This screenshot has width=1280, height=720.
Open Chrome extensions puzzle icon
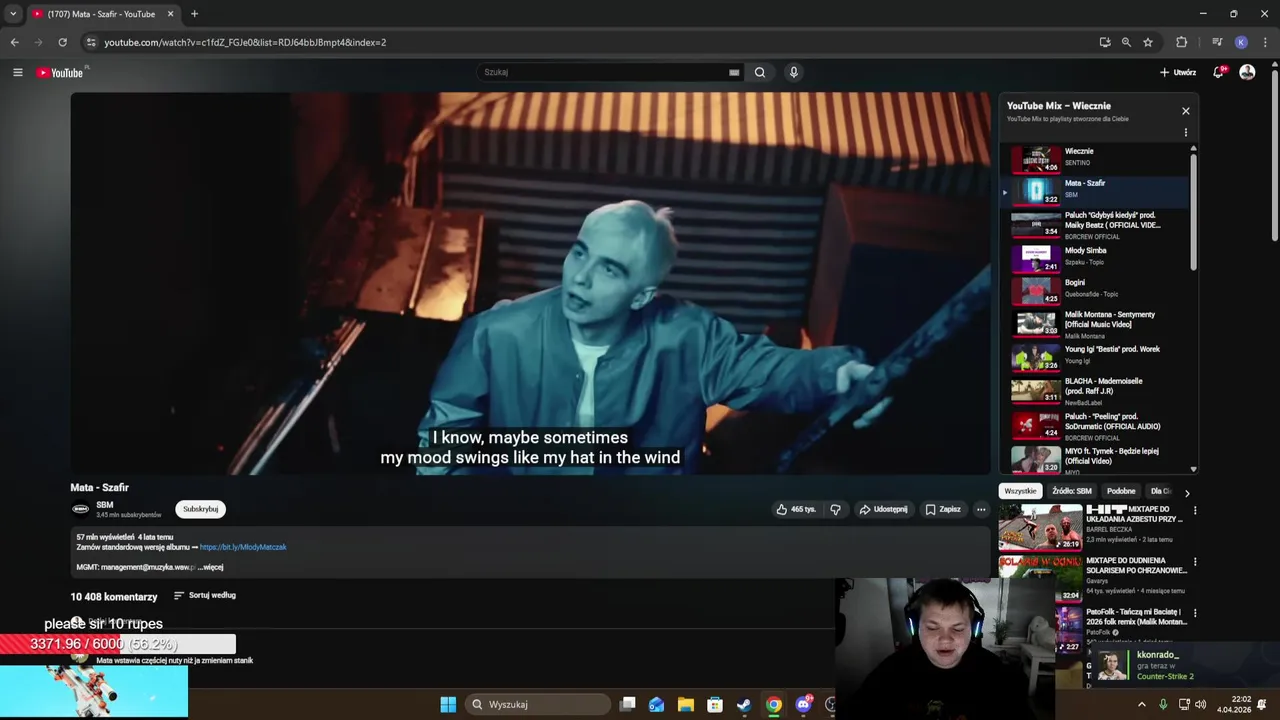coord(1182,42)
